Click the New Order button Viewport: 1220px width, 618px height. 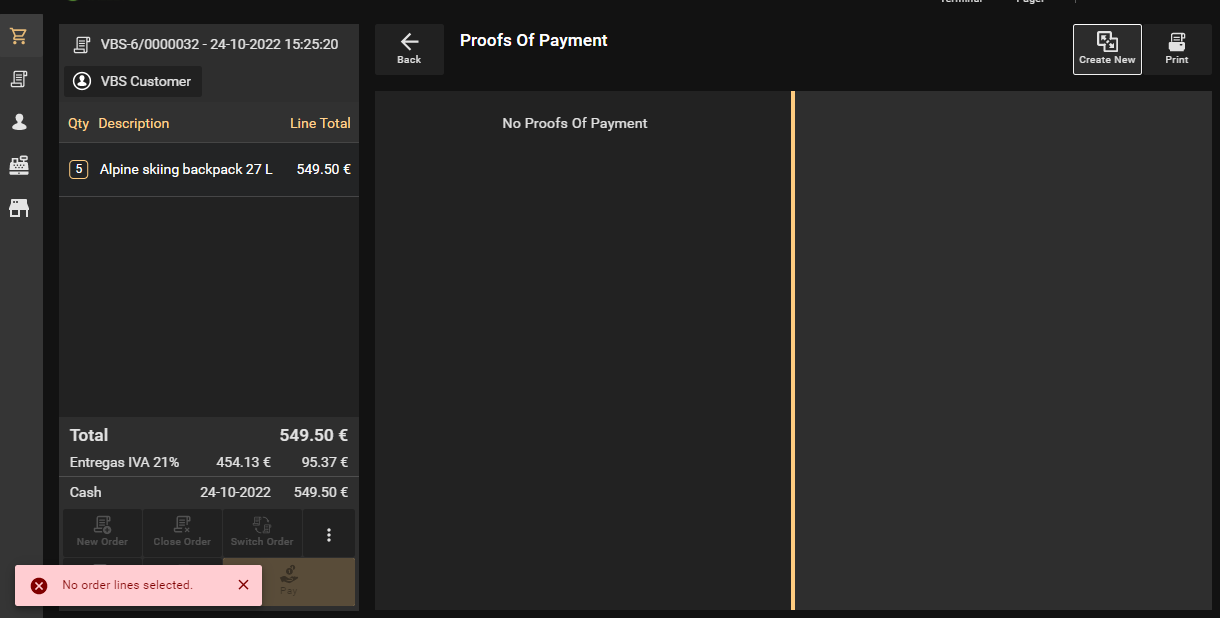pyautogui.click(x=102, y=532)
